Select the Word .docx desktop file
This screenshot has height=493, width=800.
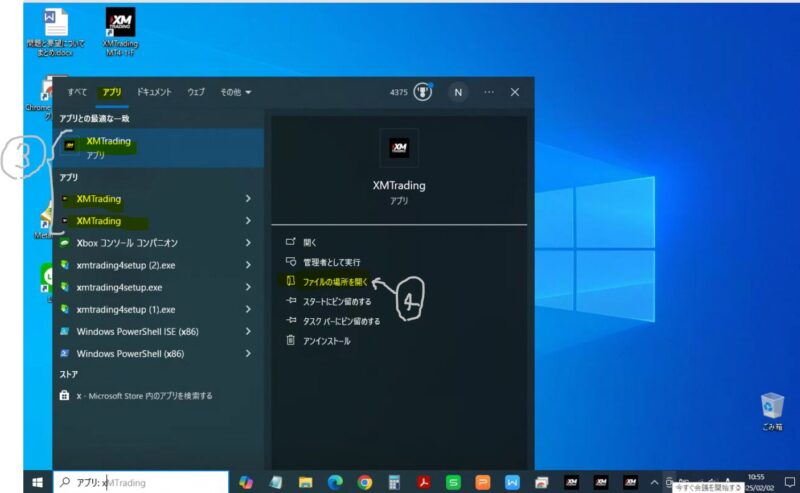tap(56, 32)
